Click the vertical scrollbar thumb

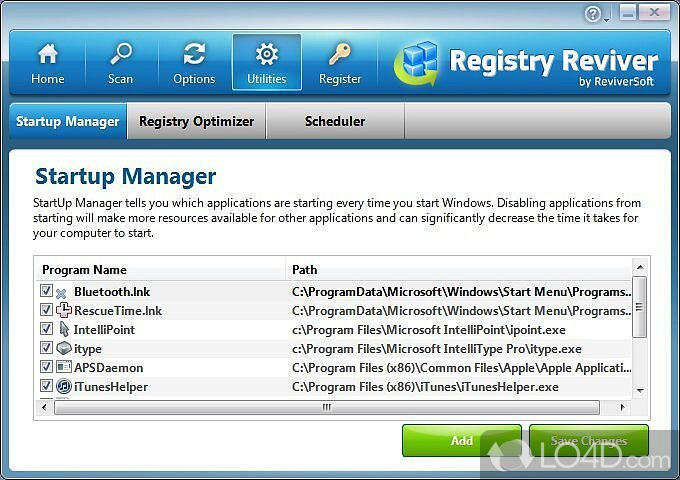pos(640,307)
